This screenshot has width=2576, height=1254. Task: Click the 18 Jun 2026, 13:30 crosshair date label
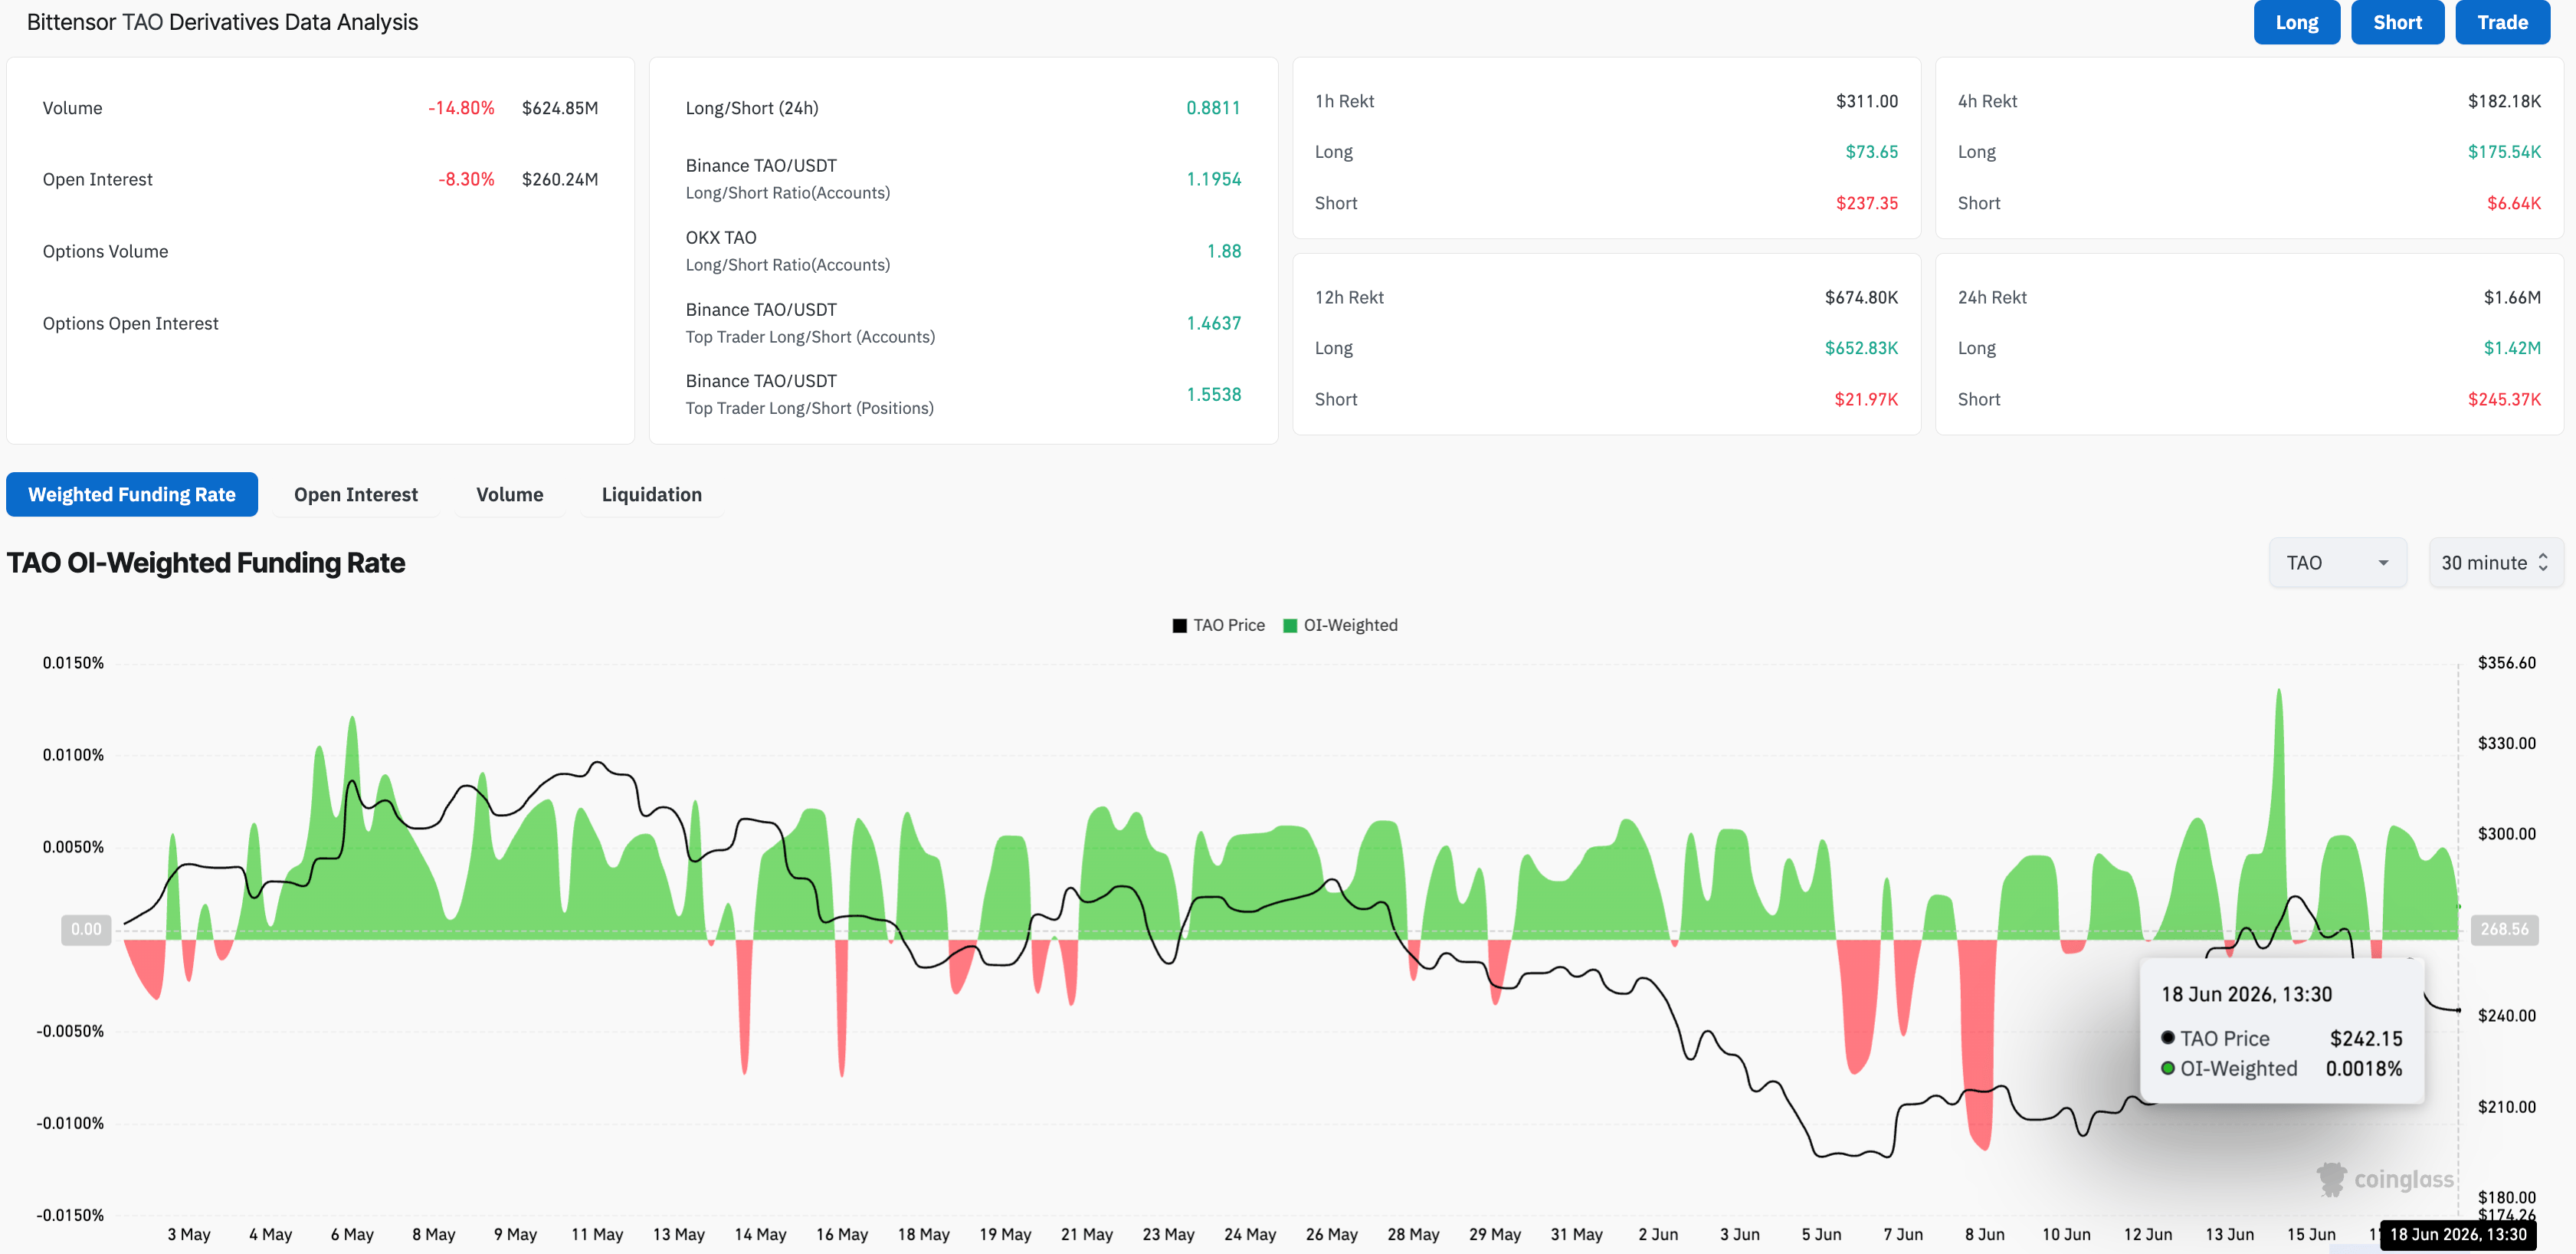click(x=2458, y=1234)
